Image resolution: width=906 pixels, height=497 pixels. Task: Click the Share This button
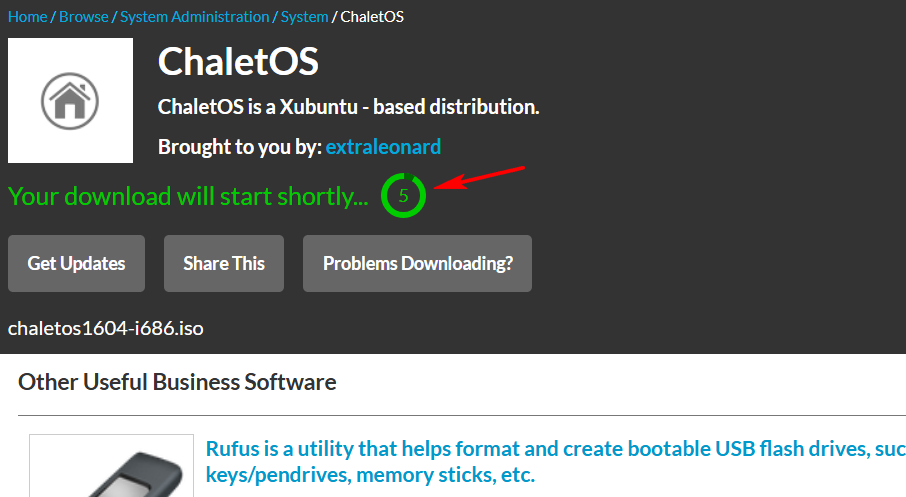[x=224, y=264]
